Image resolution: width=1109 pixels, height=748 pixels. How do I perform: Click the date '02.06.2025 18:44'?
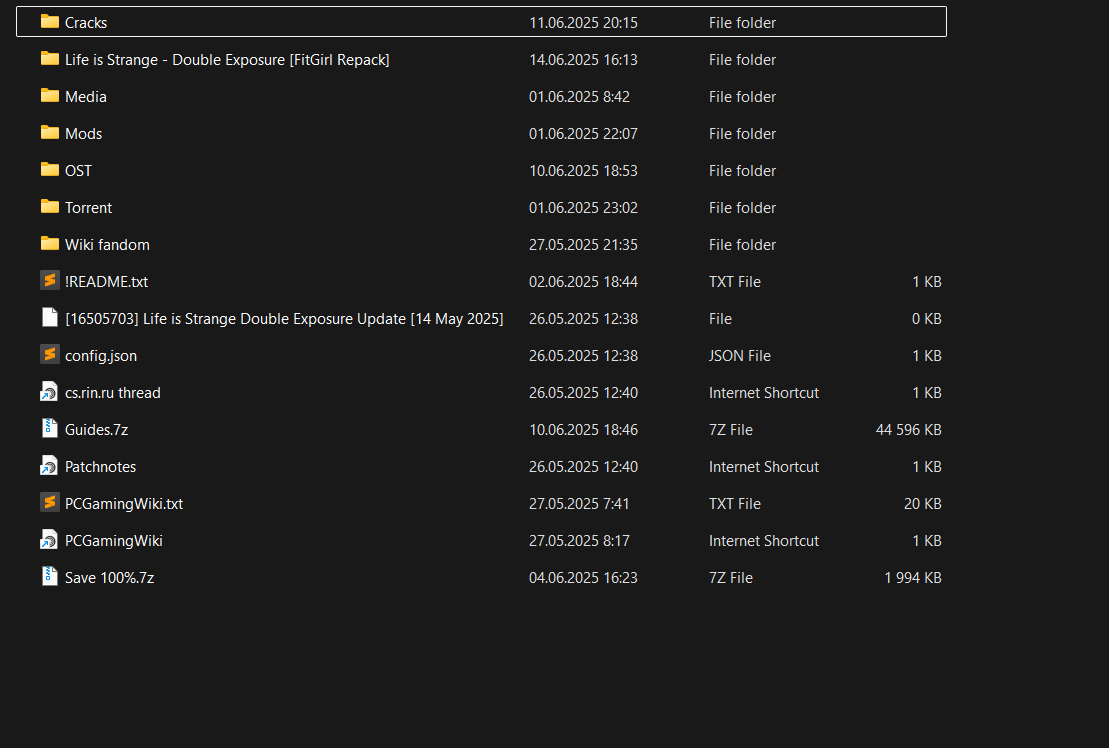pos(583,281)
